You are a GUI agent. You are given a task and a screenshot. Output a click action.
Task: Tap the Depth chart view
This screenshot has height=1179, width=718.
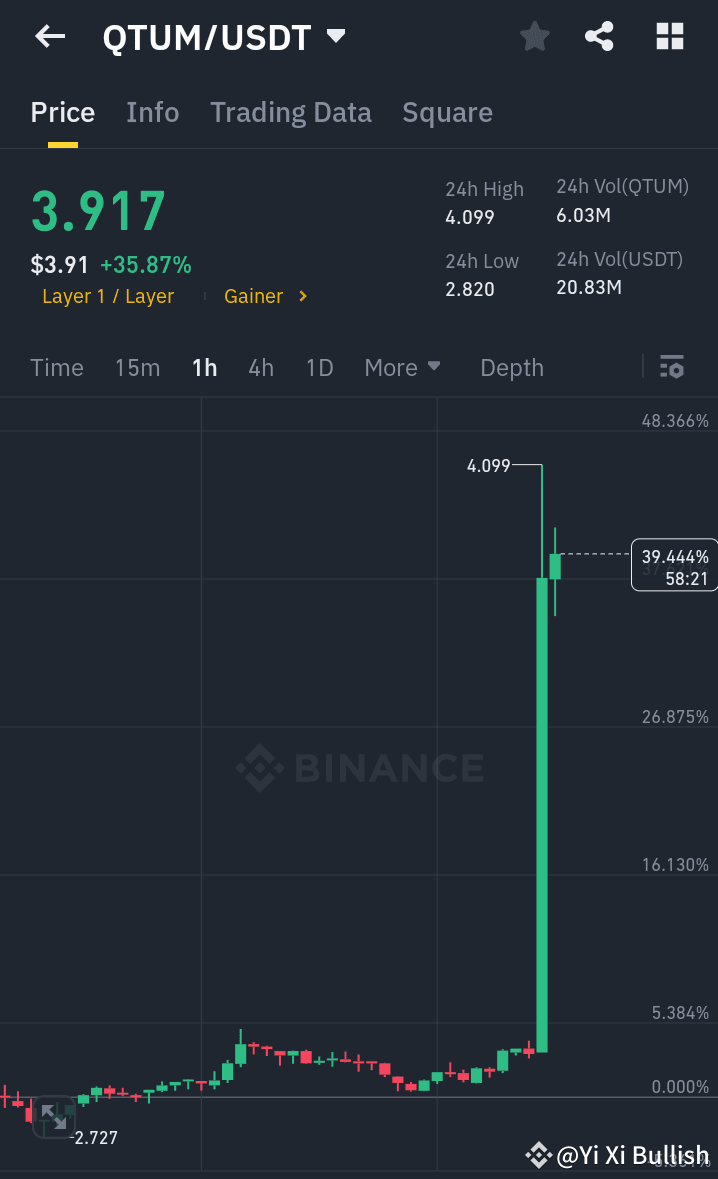[x=511, y=367]
